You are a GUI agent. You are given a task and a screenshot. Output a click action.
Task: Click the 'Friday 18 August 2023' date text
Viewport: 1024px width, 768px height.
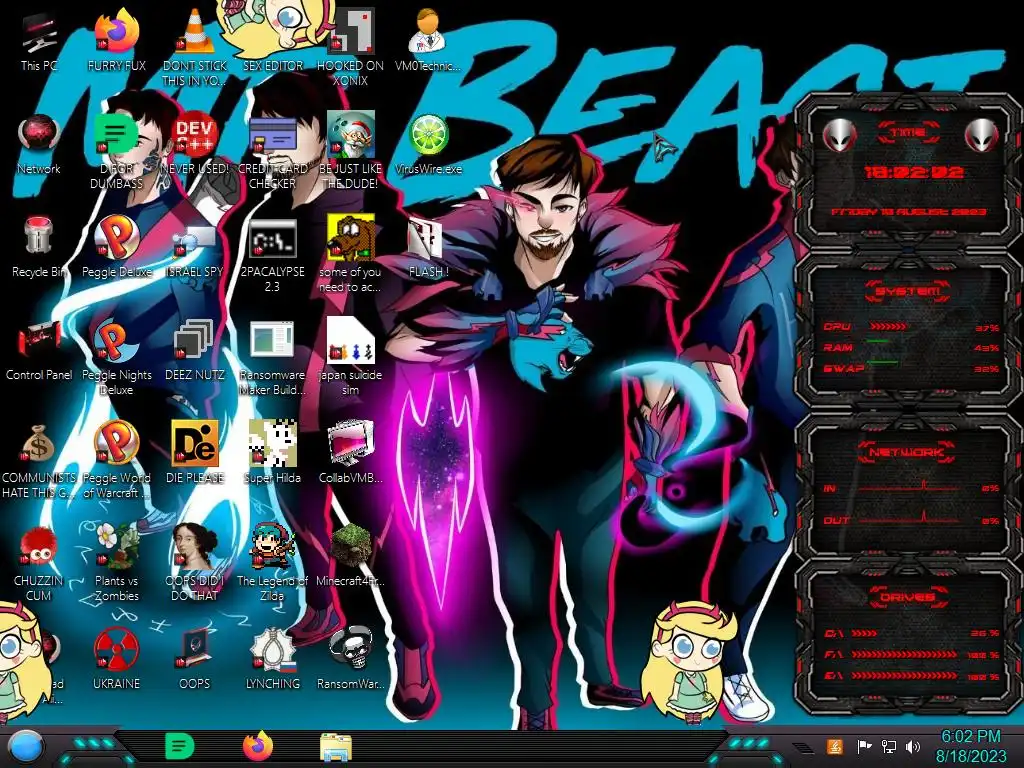pyautogui.click(x=908, y=212)
